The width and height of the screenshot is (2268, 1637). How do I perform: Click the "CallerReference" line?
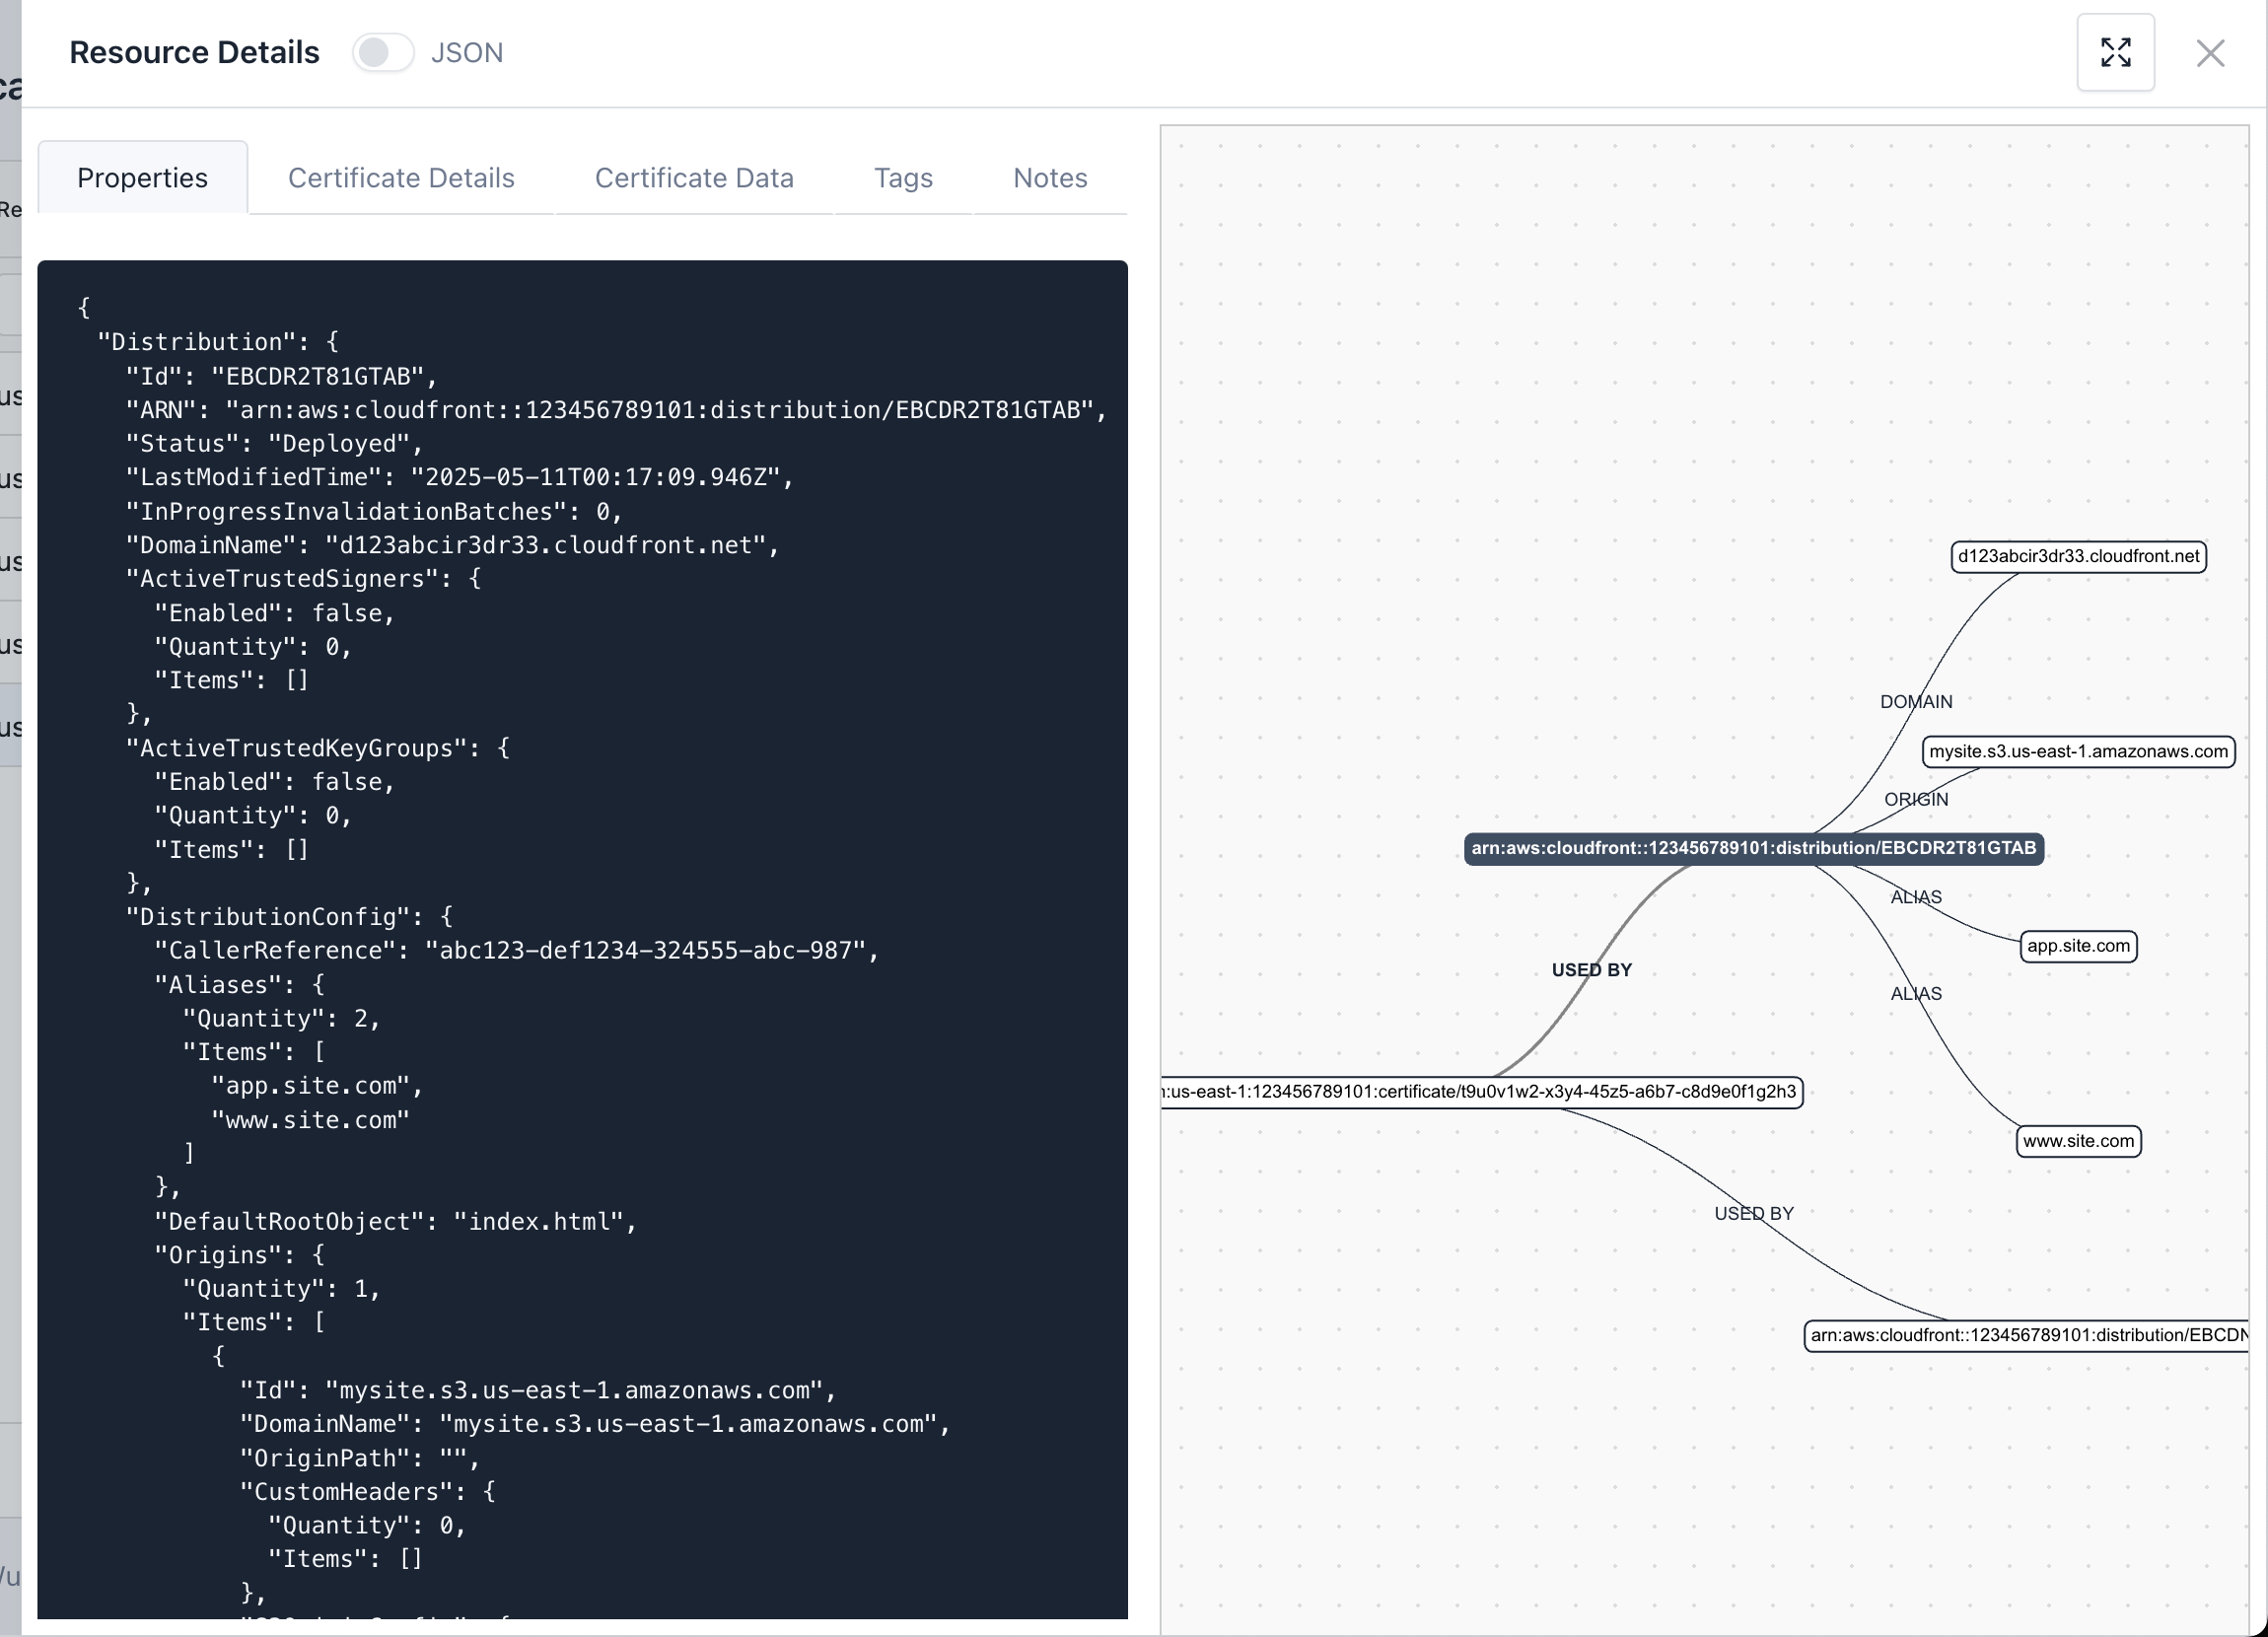[x=516, y=950]
